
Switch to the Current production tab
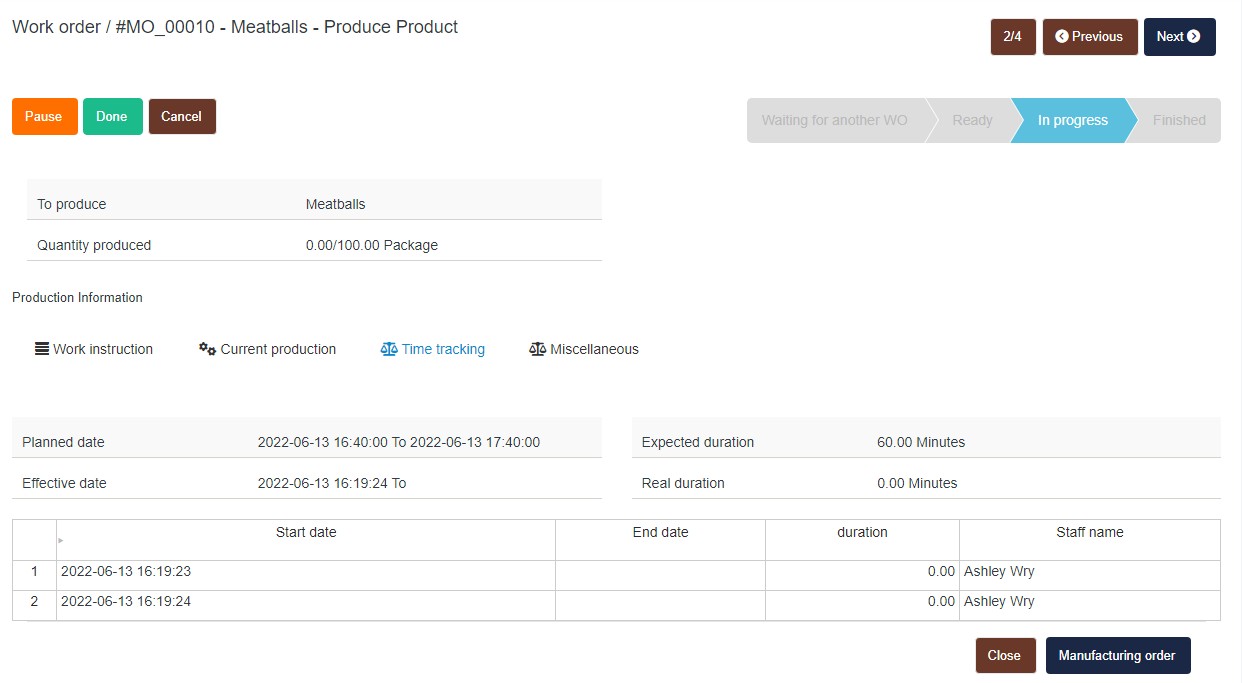pyautogui.click(x=278, y=349)
